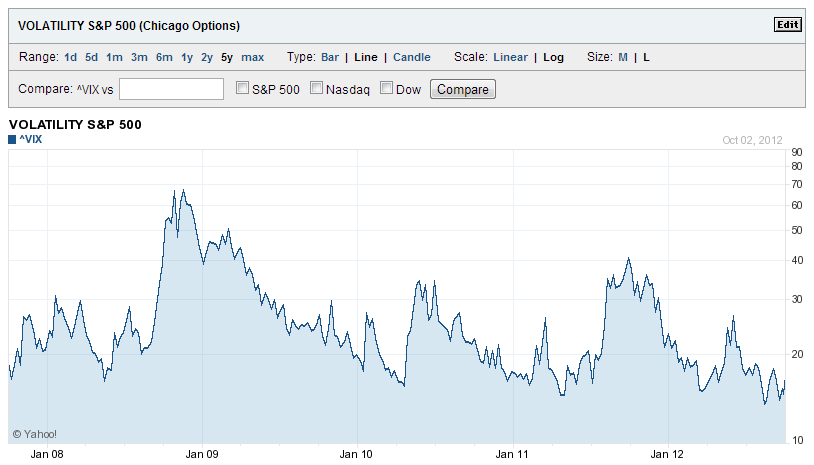This screenshot has width=814, height=465.
Task: Check the S&P 500 comparison checkbox
Action: (242, 88)
